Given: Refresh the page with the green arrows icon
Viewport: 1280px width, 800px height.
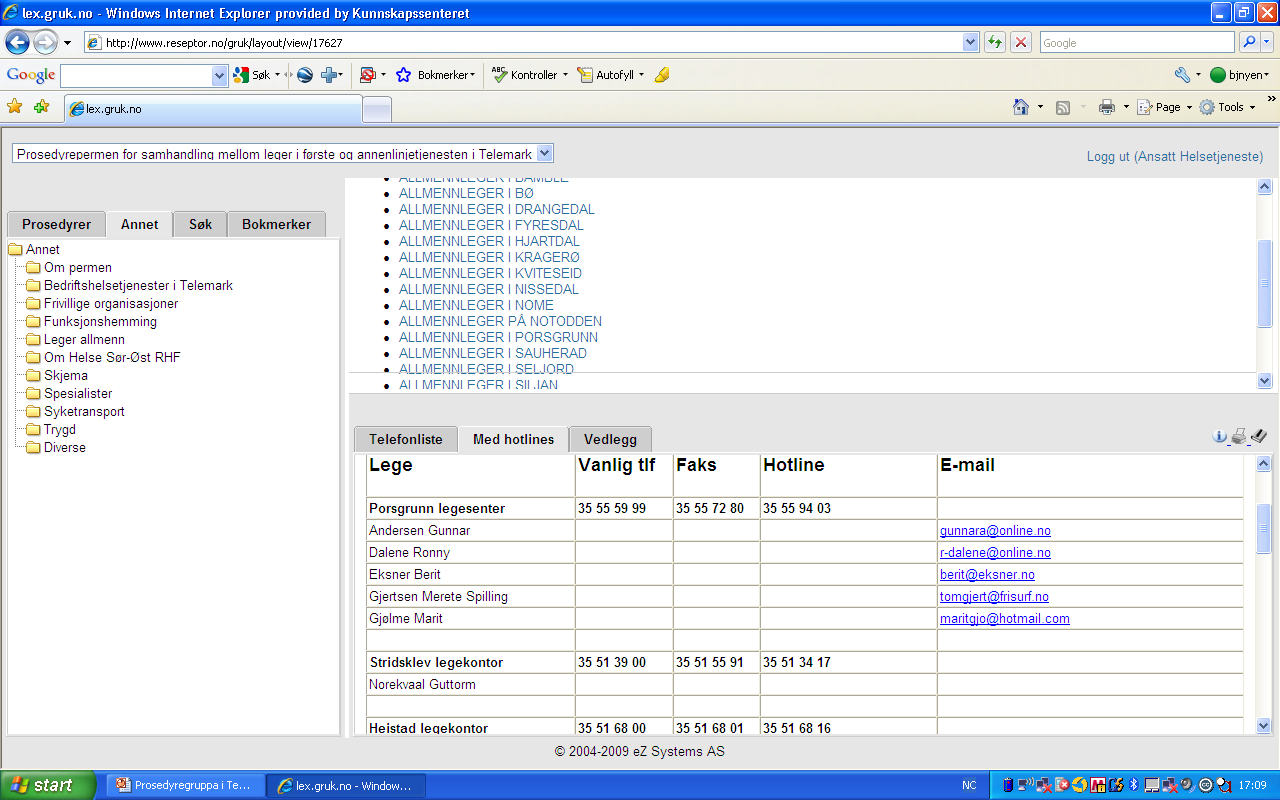Looking at the screenshot, I should [x=995, y=42].
